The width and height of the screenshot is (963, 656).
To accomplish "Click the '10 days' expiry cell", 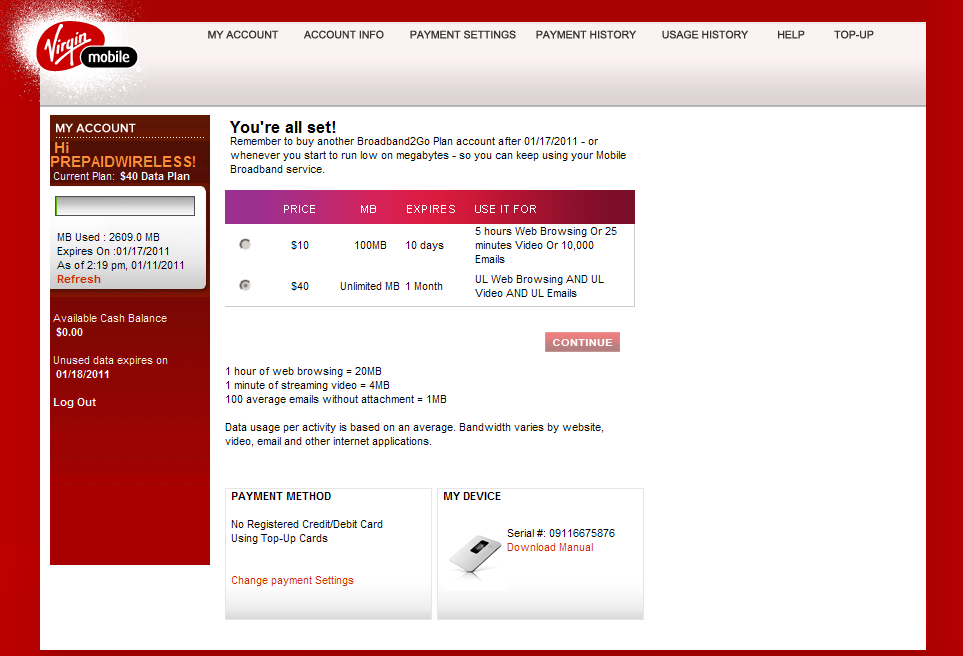I will click(424, 245).
